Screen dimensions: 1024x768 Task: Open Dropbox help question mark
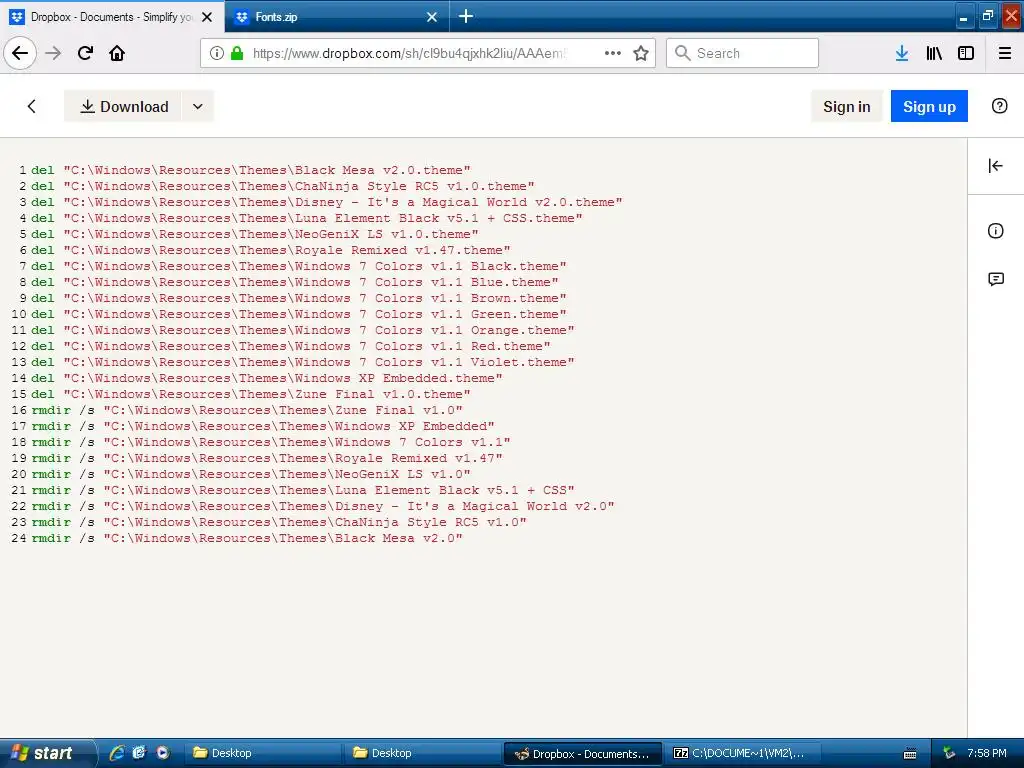[999, 106]
